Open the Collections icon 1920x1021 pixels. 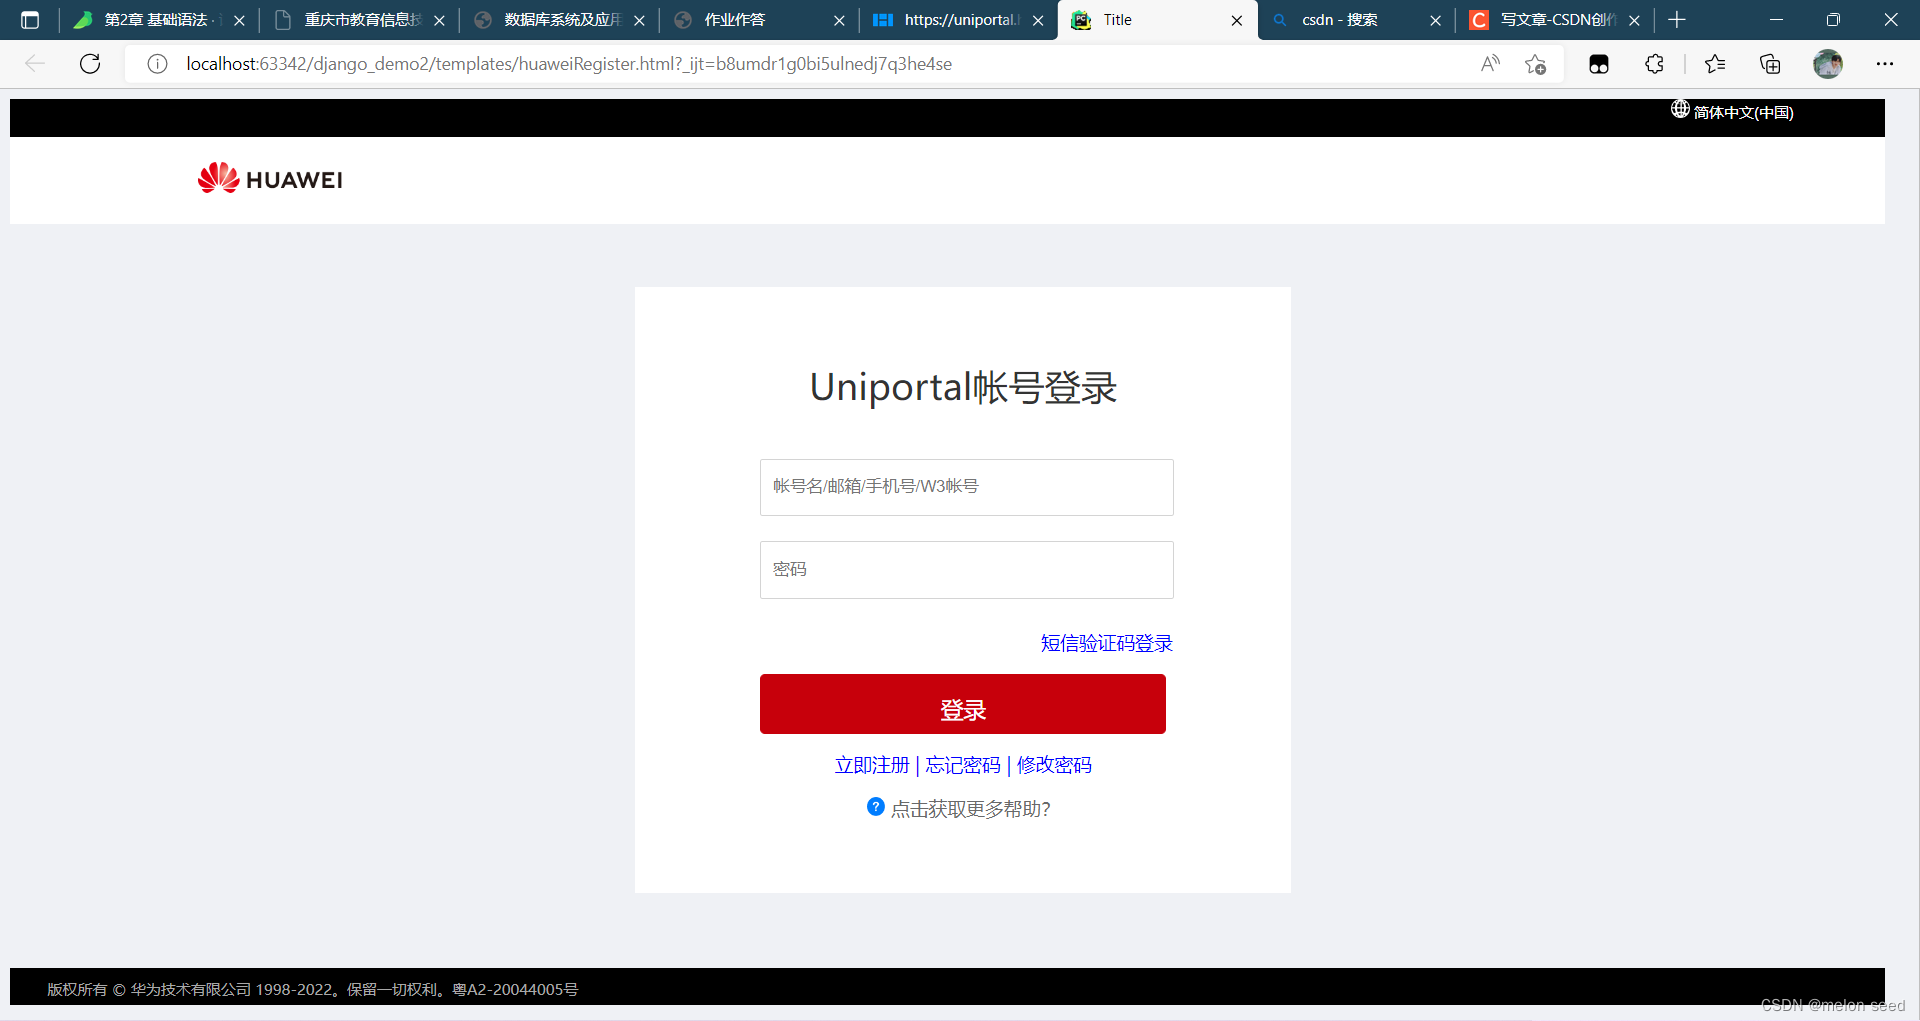pyautogui.click(x=1770, y=64)
